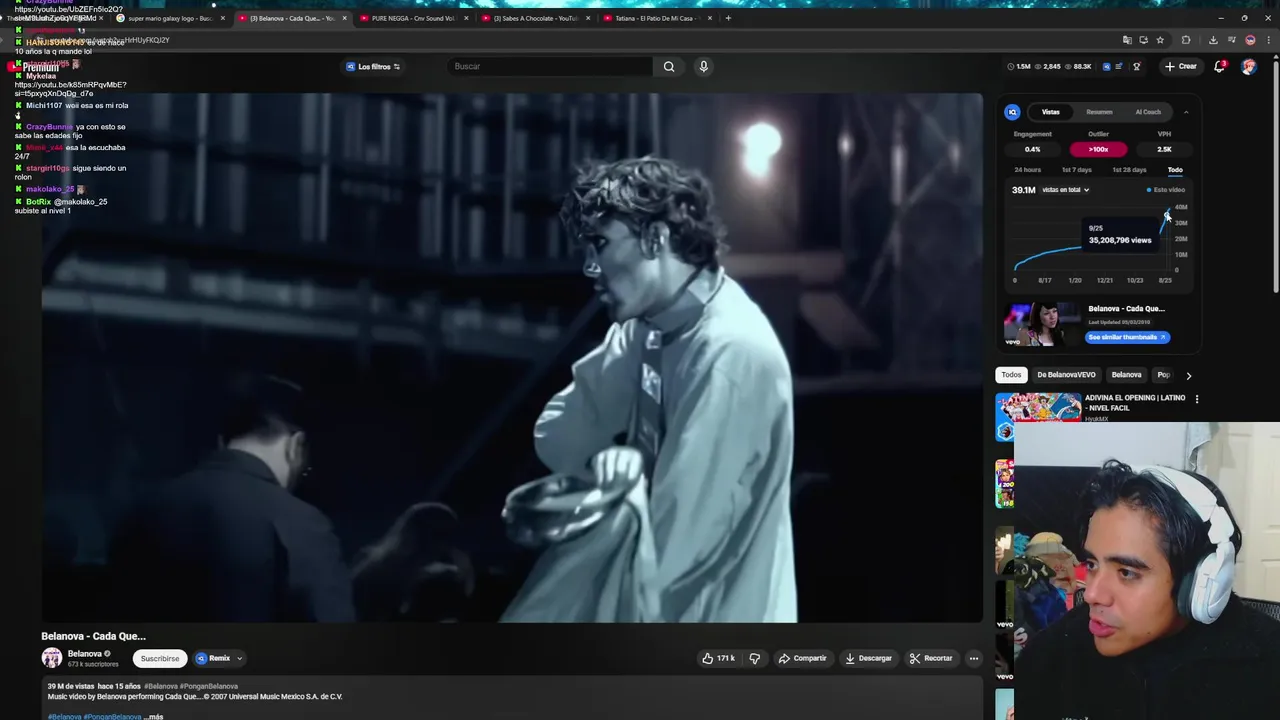
Task: Switch to PURE NEGGA browser tab
Action: click(x=412, y=18)
